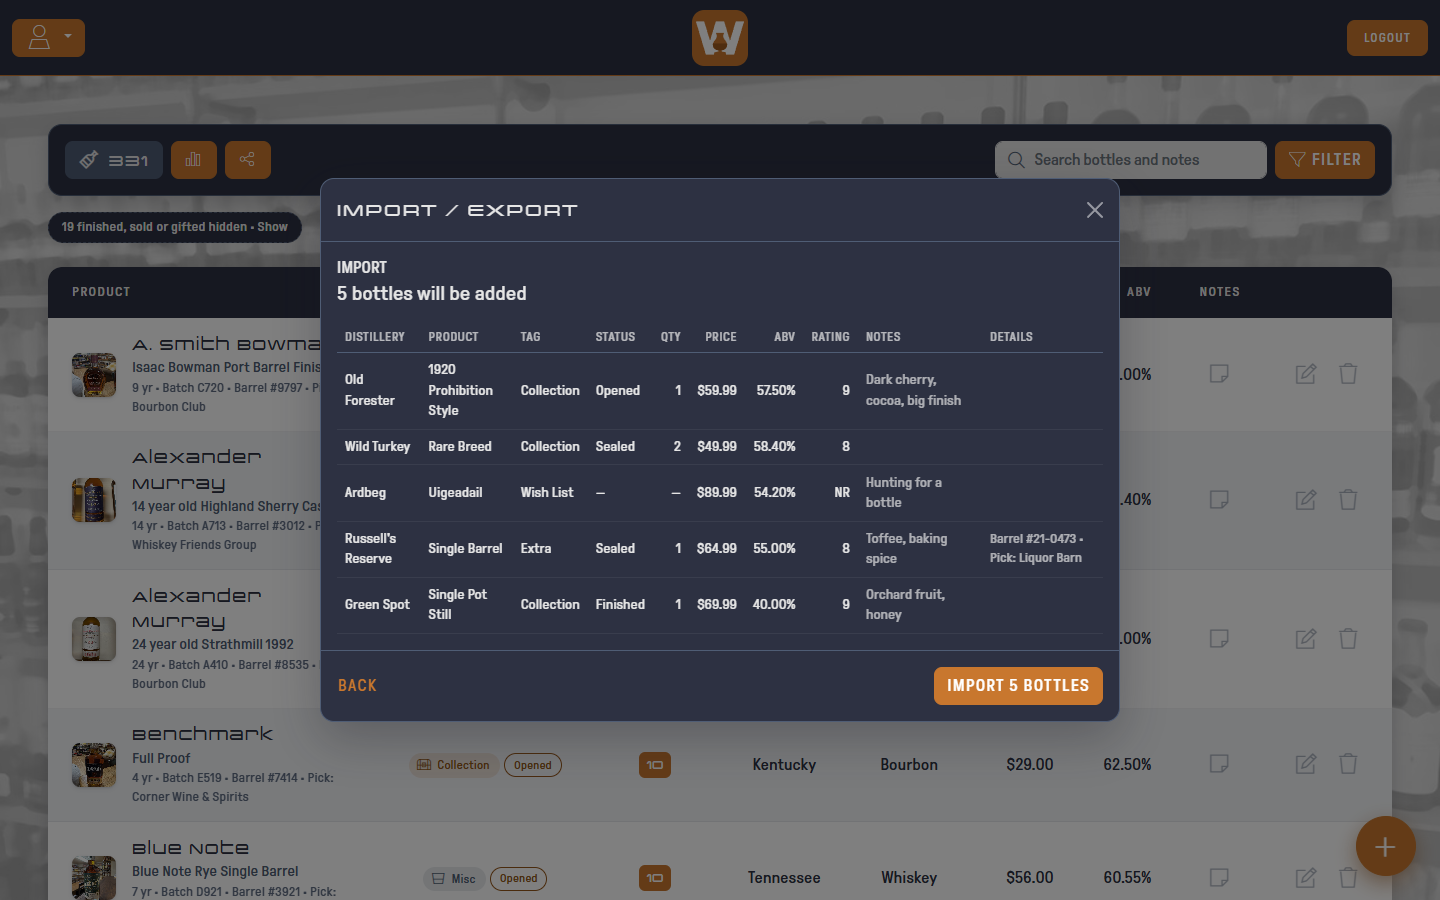Click the Logout button
Viewport: 1440px width, 900px height.
[1387, 38]
